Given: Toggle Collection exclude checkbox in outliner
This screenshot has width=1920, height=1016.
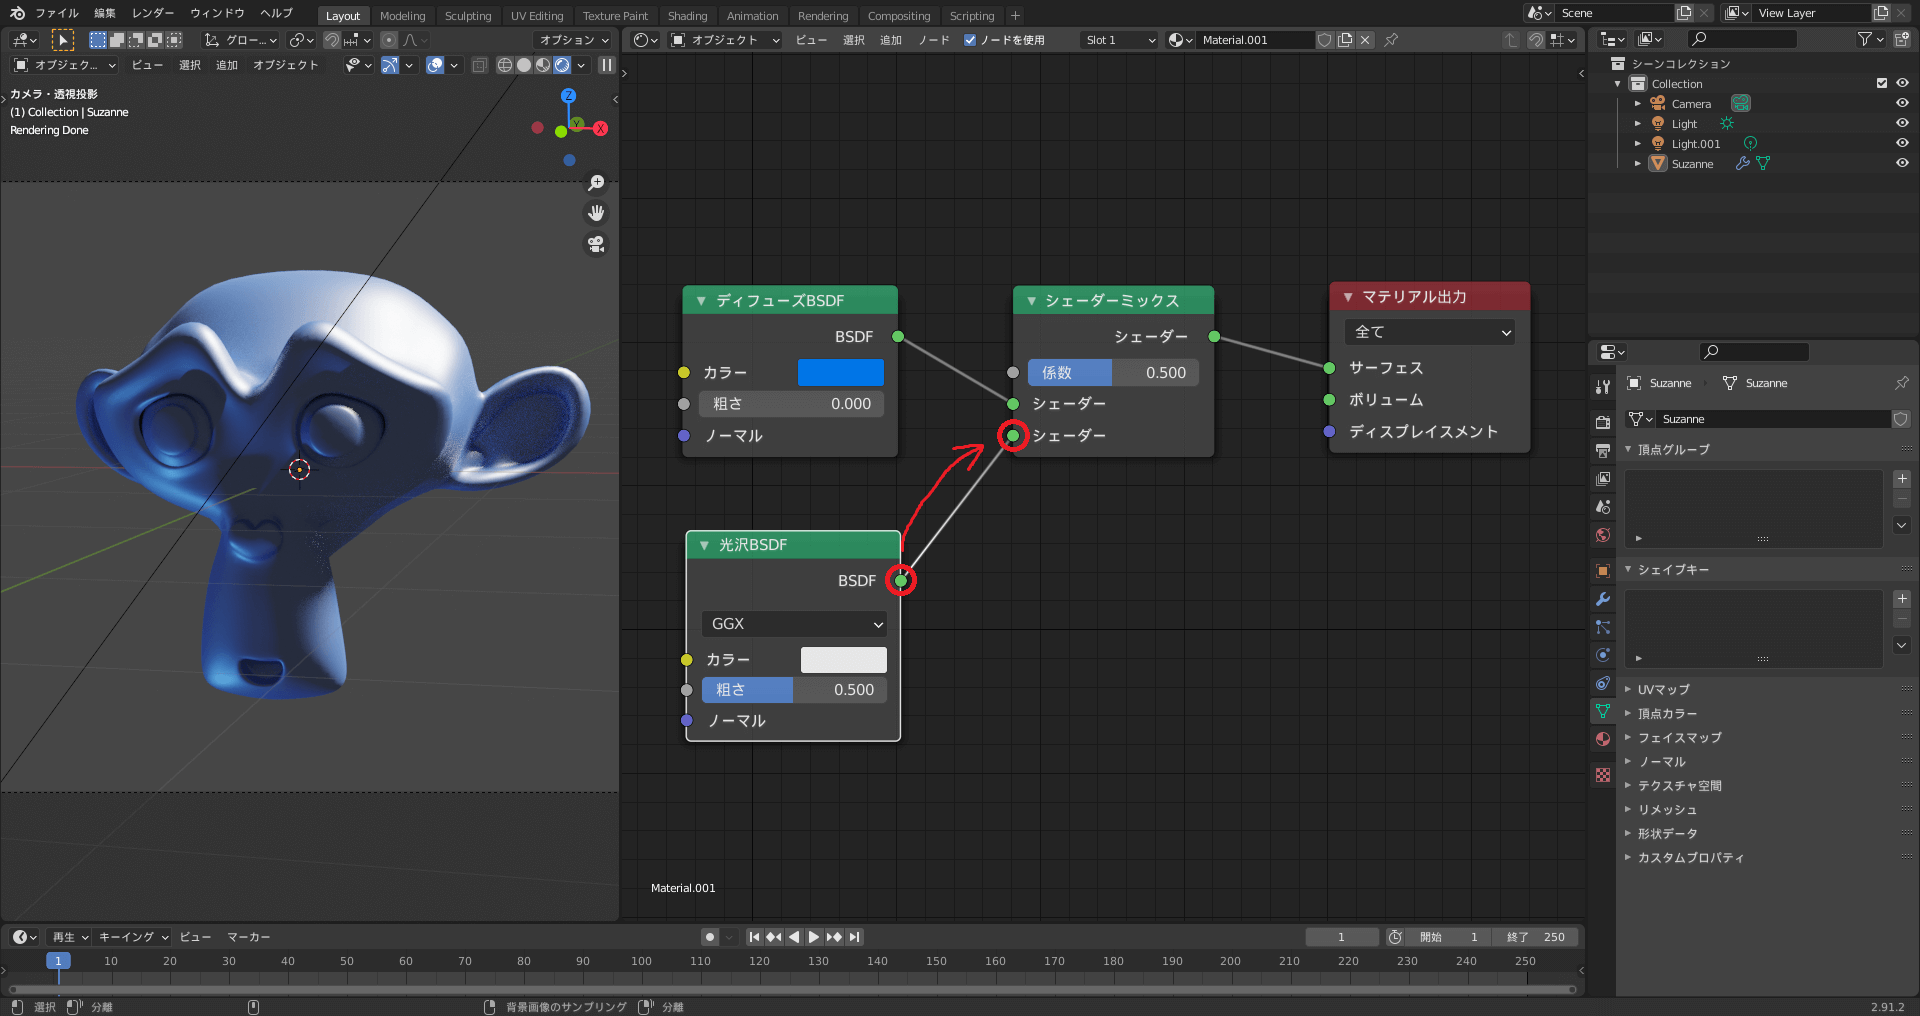Looking at the screenshot, I should 1882,83.
